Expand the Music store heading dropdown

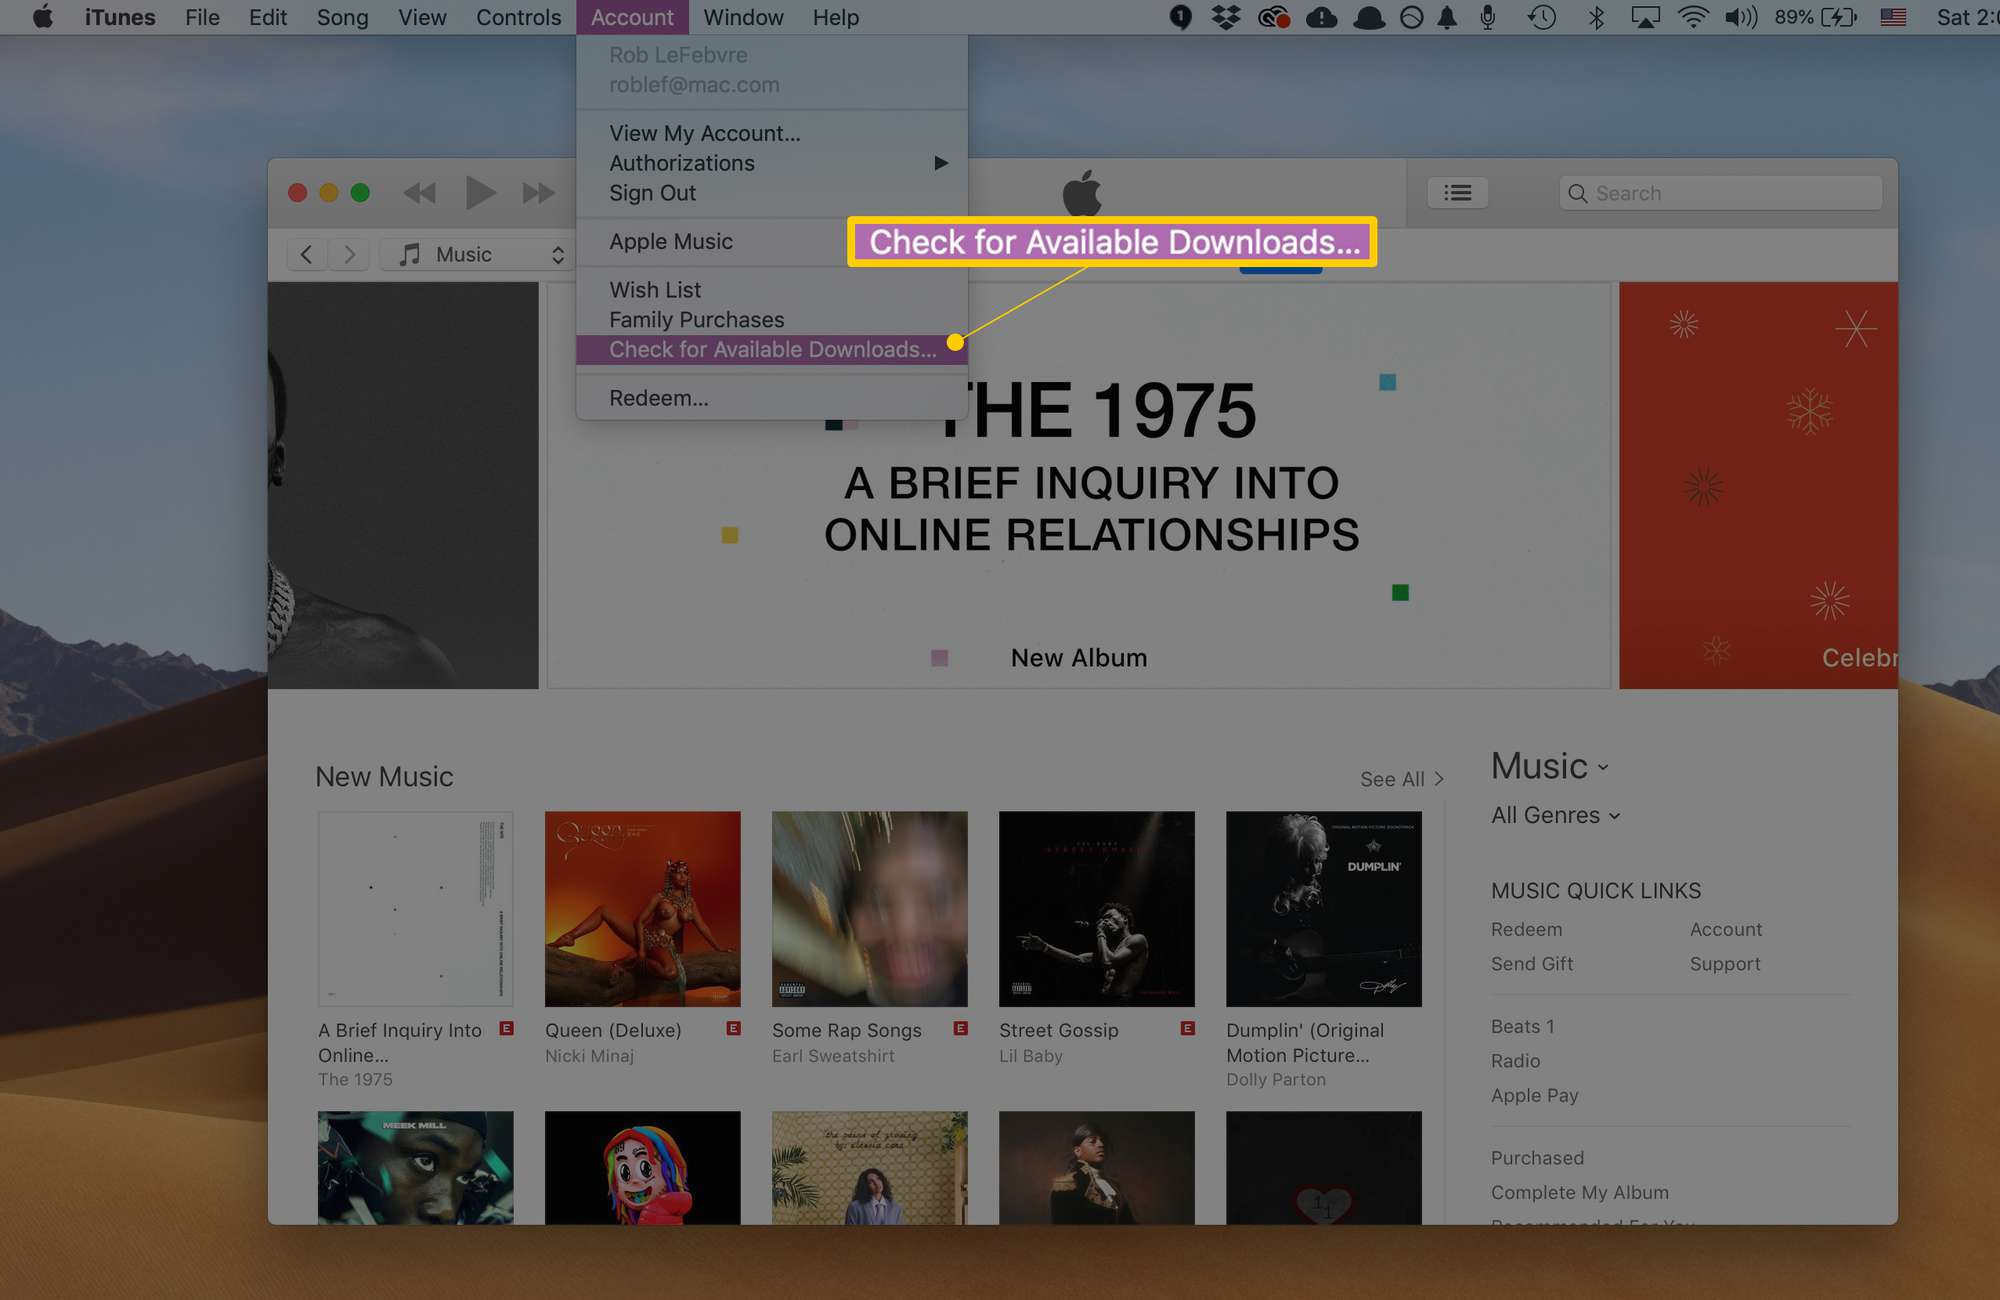[1550, 766]
